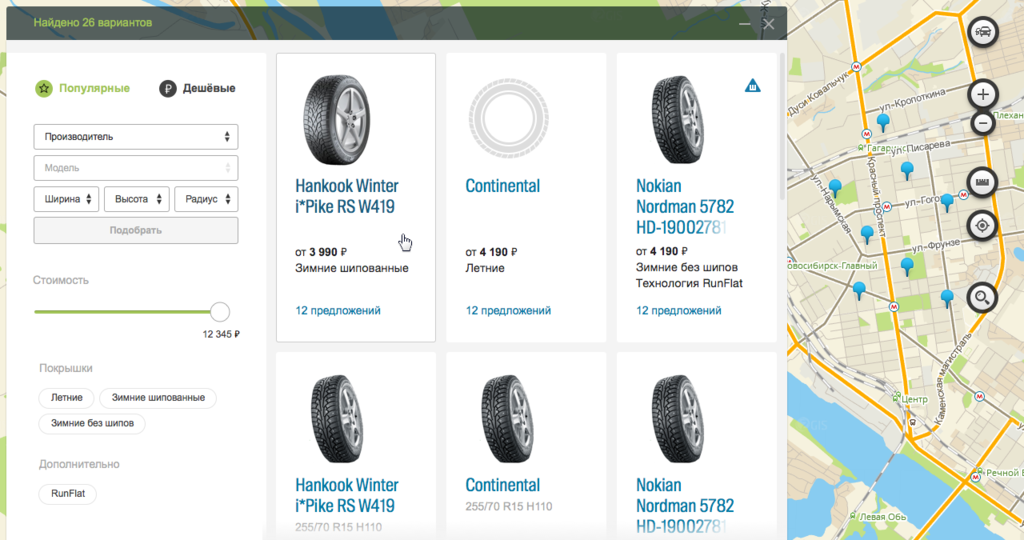
Task: Click the green price slider track
Action: (123, 312)
